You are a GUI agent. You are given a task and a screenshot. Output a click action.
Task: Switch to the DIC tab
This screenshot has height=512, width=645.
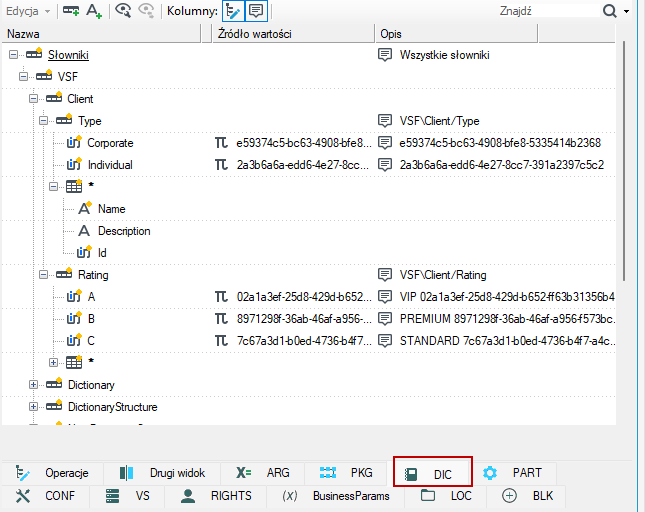pyautogui.click(x=433, y=472)
